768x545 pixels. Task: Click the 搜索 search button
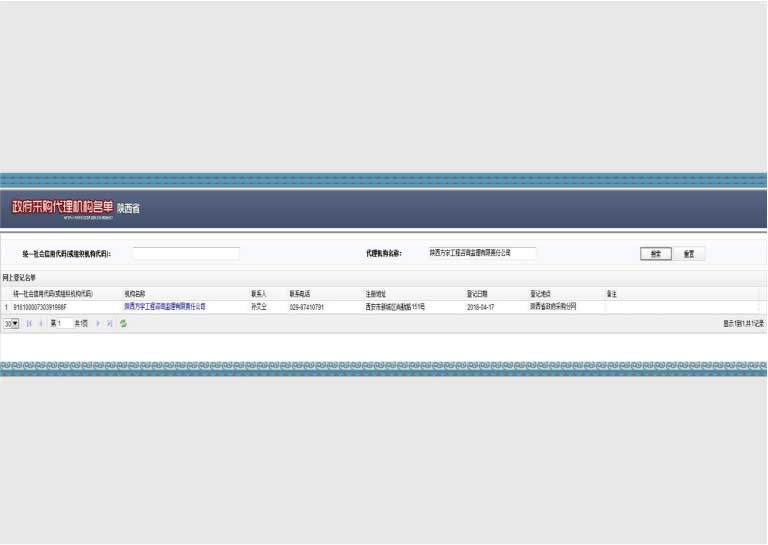pyautogui.click(x=655, y=254)
